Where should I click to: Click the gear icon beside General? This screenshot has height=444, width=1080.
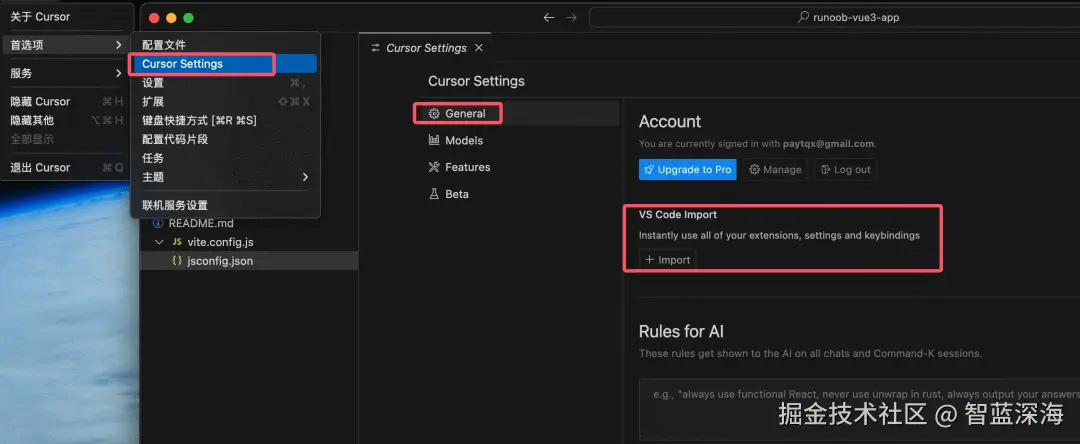point(434,114)
